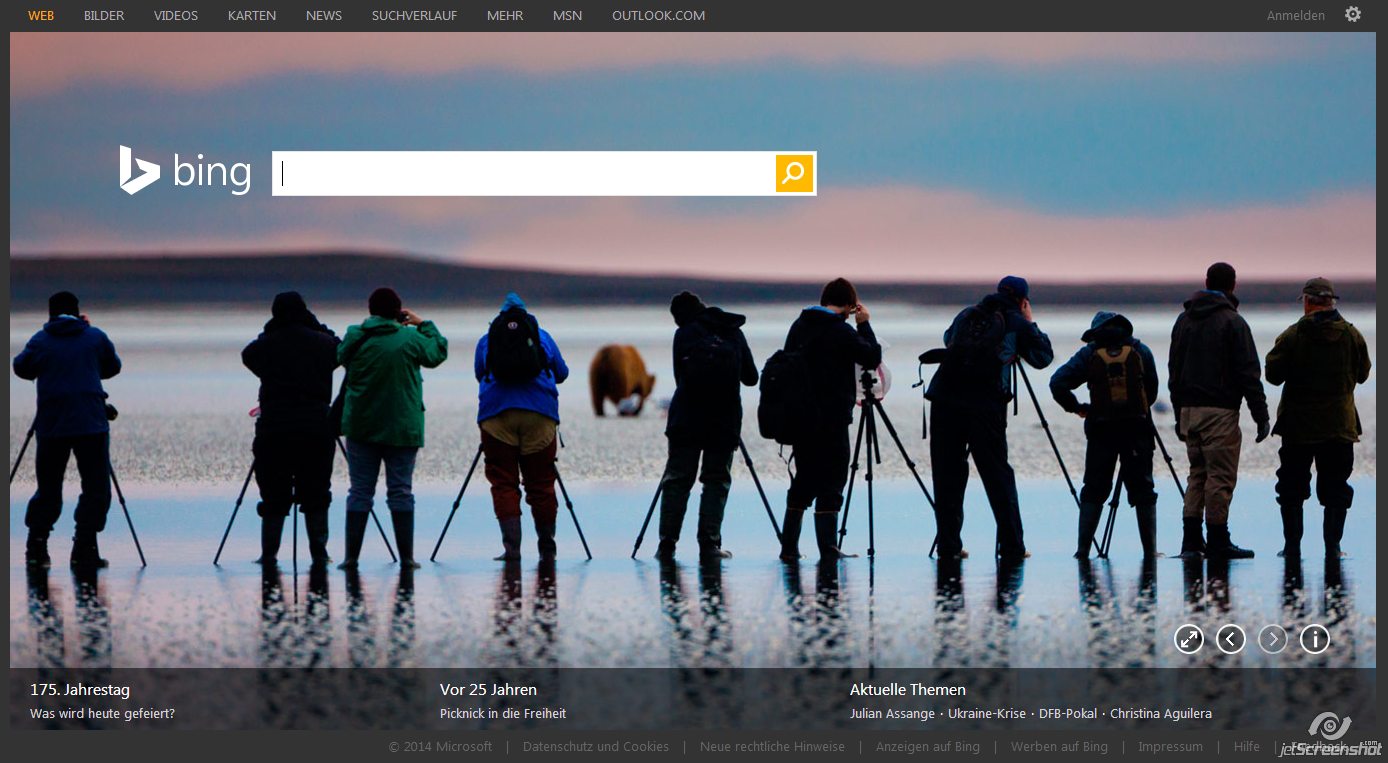
Task: Click the Julian Assange trending topic
Action: click(x=892, y=714)
